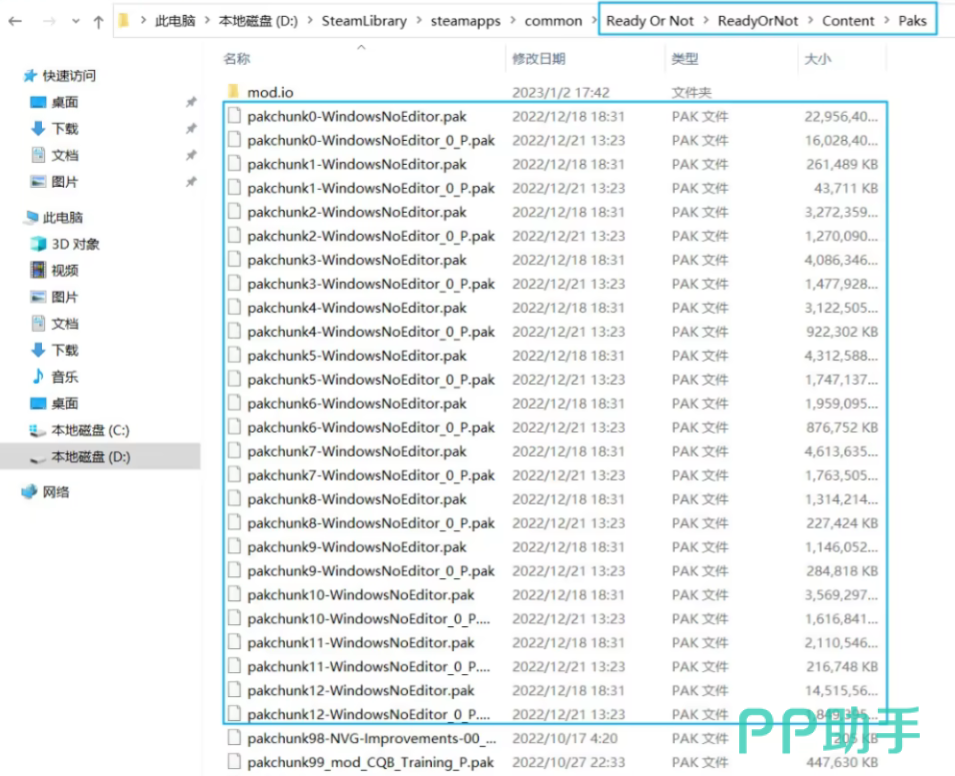Open Videos folder icon under This PC

point(38,270)
